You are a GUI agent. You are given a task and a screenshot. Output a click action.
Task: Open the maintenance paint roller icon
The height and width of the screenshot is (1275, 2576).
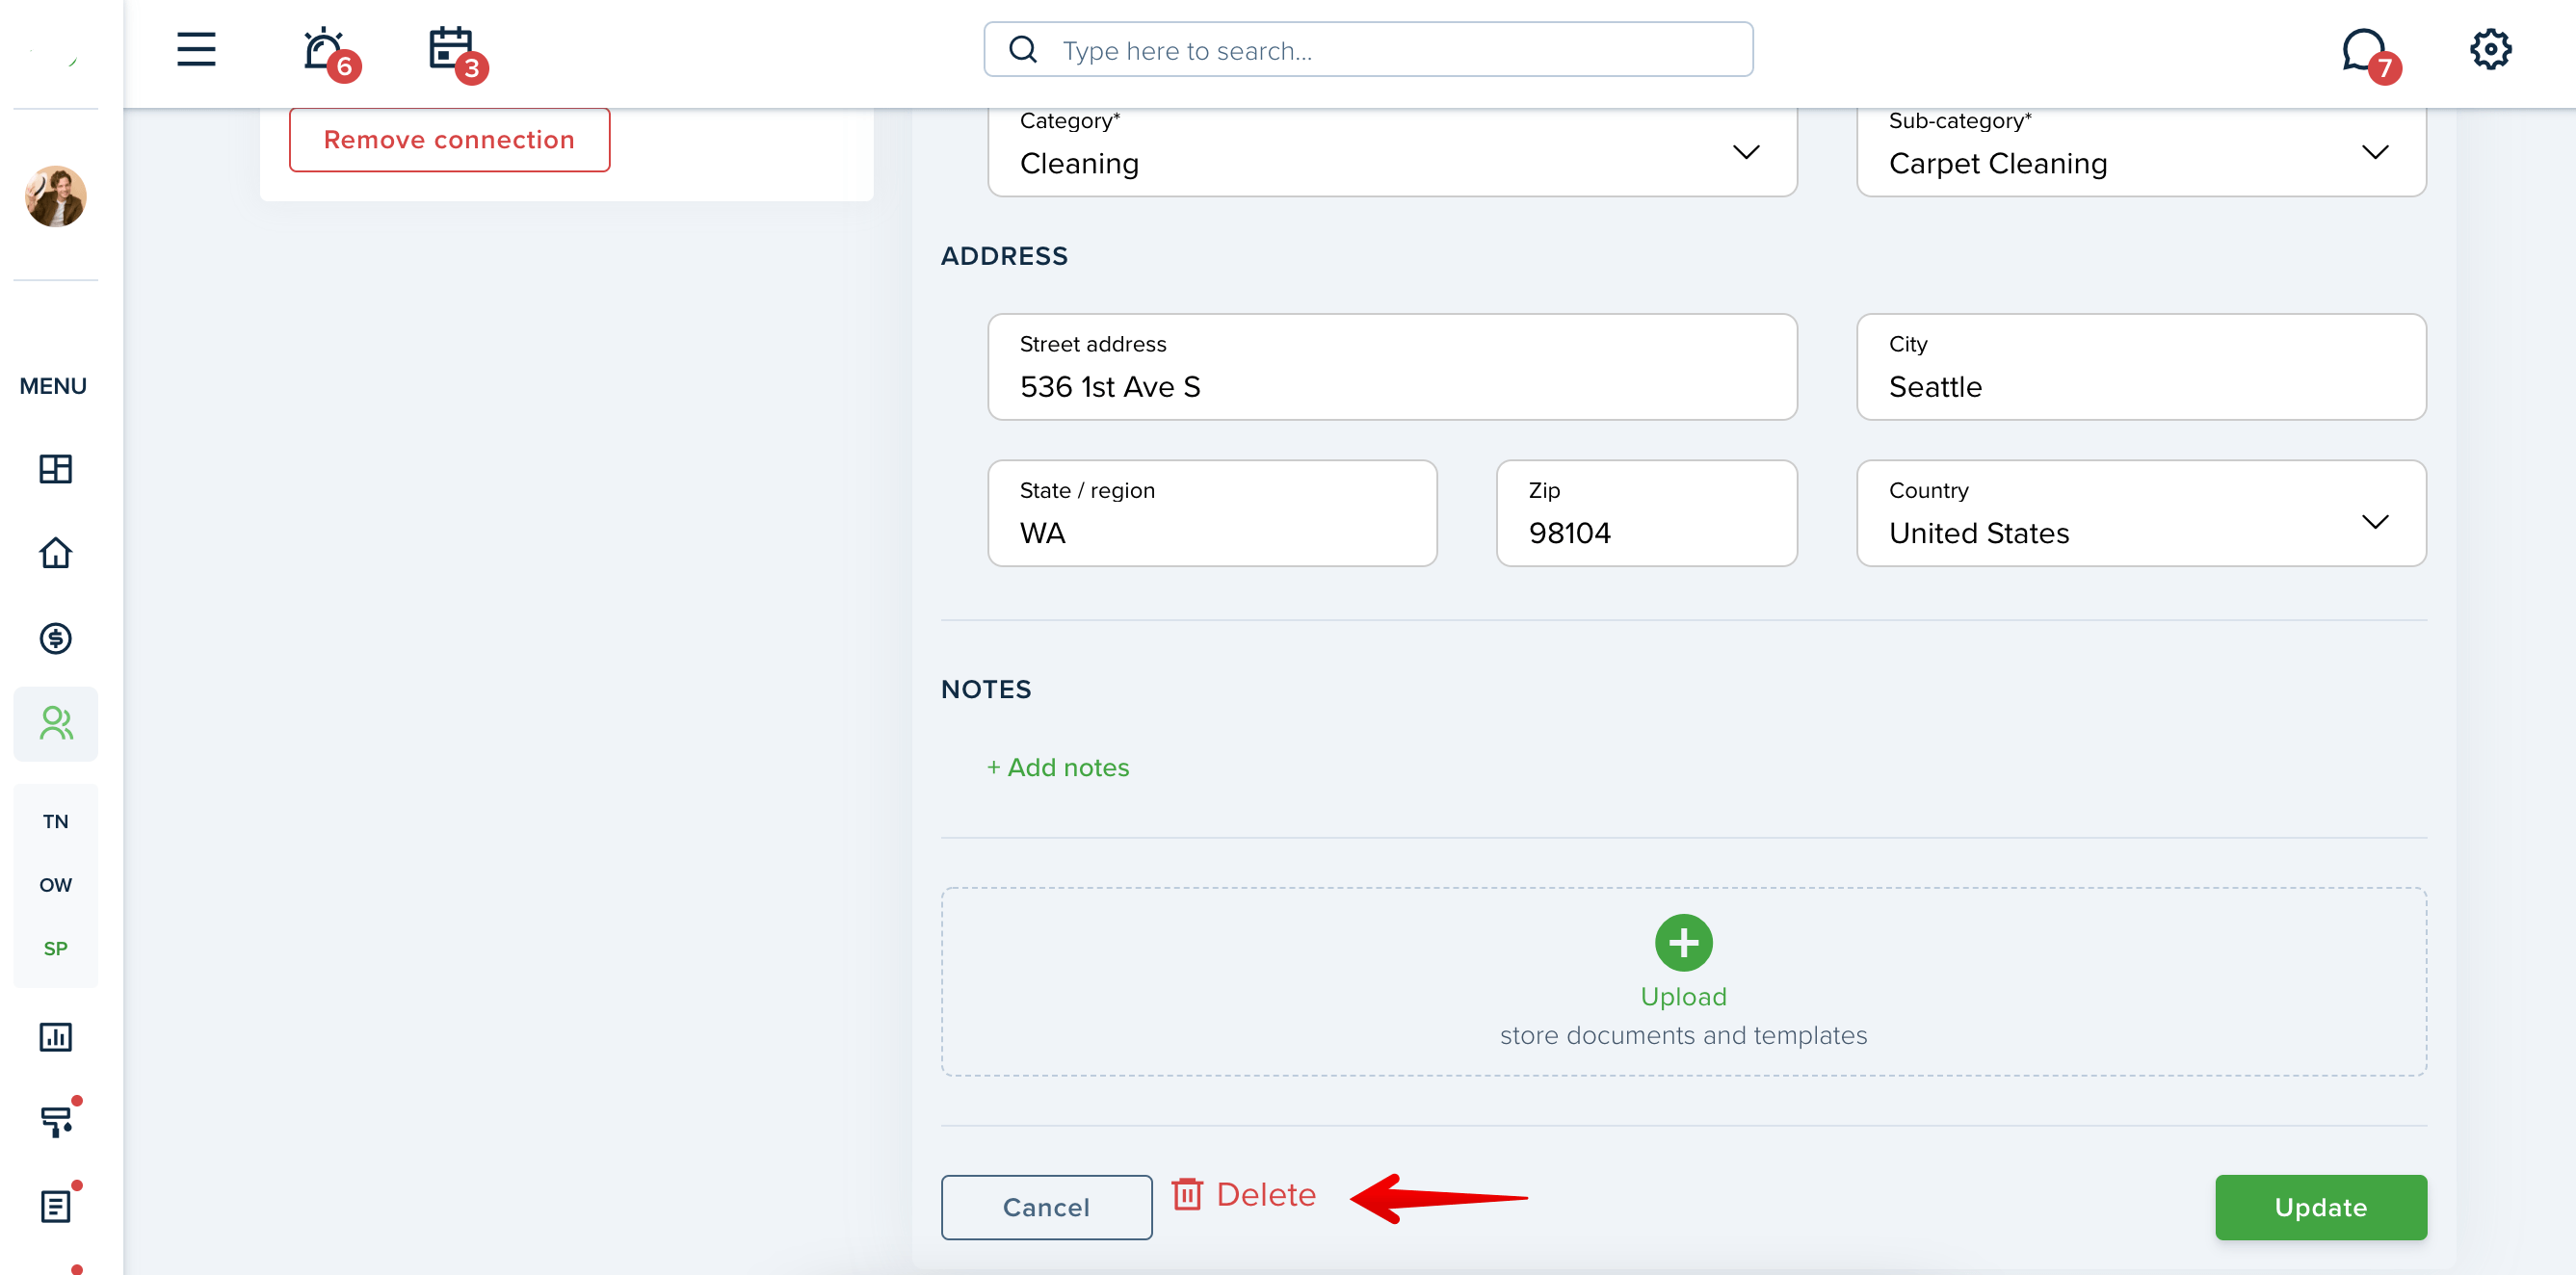click(x=58, y=1120)
